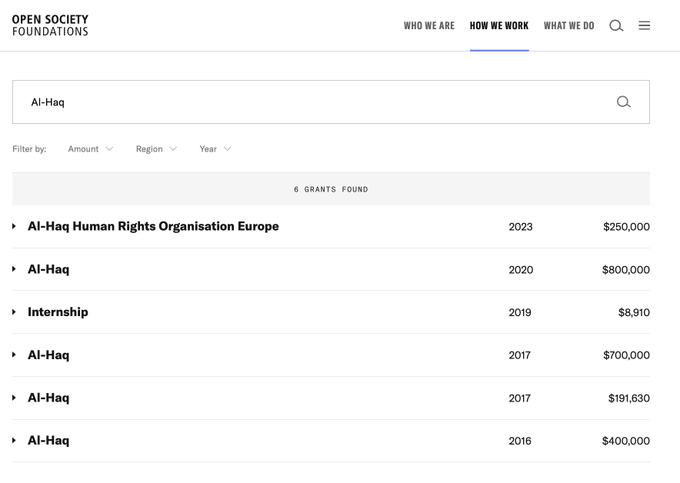The width and height of the screenshot is (680, 483).
Task: Click the 6 Grants Found banner text
Action: click(x=331, y=189)
